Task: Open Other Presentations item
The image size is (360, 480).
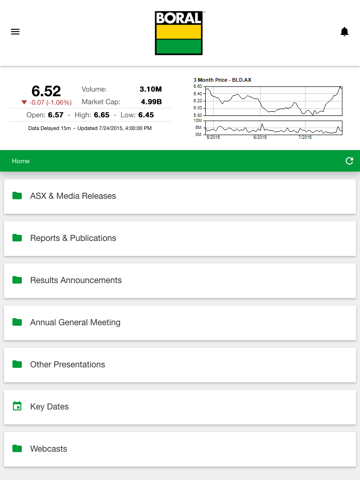Action: 180,365
